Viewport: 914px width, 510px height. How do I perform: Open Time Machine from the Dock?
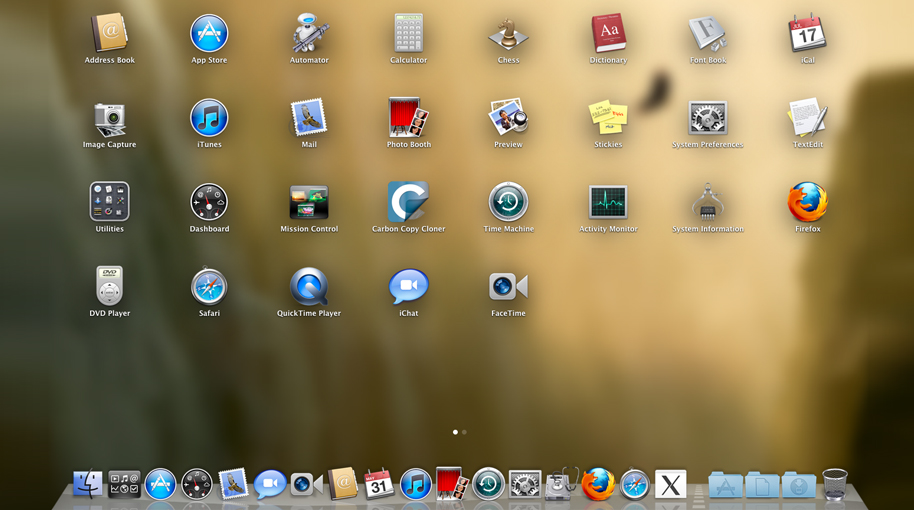tap(488, 484)
